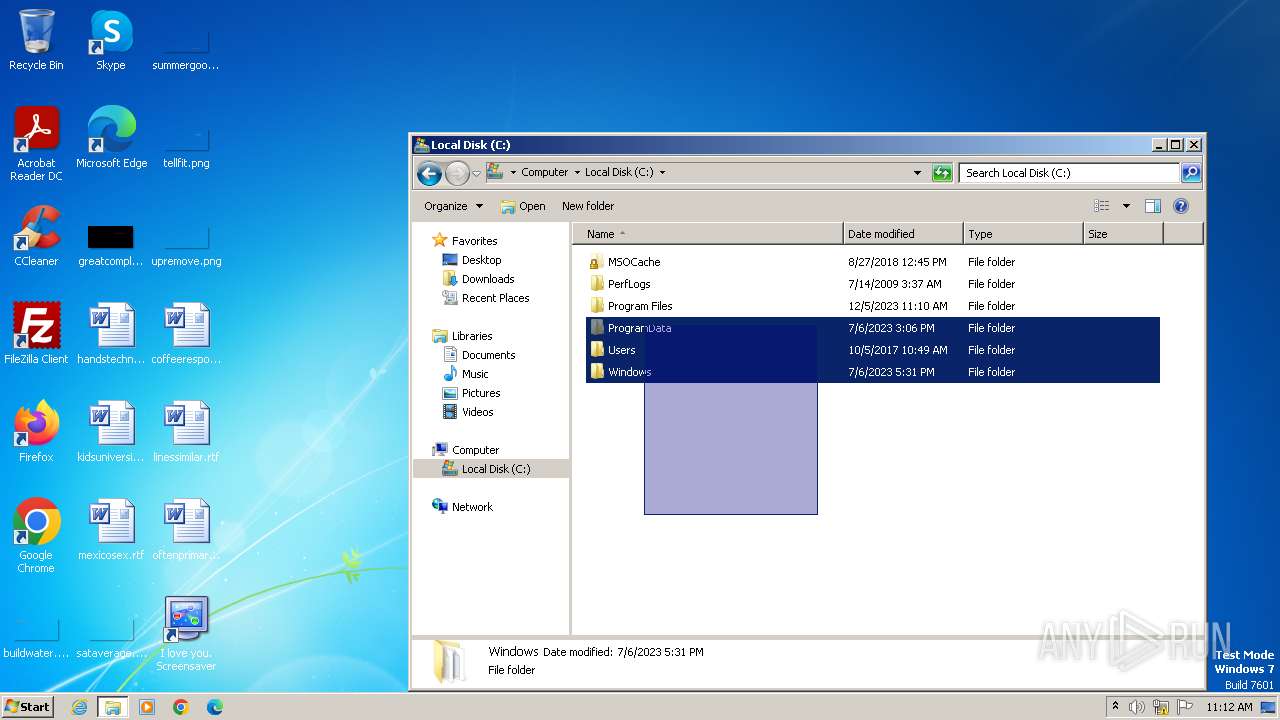1280x720 pixels.
Task: Open the address bar history dropdown
Action: (x=918, y=173)
